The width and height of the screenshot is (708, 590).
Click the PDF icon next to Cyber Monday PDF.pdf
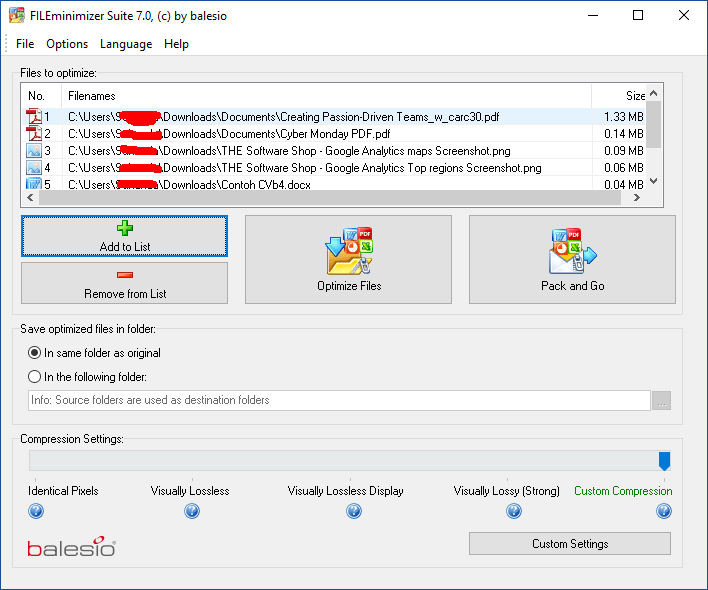[33, 134]
